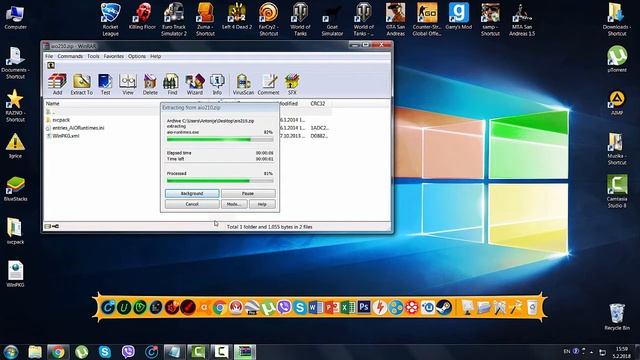Open File Explorer from the taskbar
Viewport: 640px width, 360px height.
pos(35,352)
